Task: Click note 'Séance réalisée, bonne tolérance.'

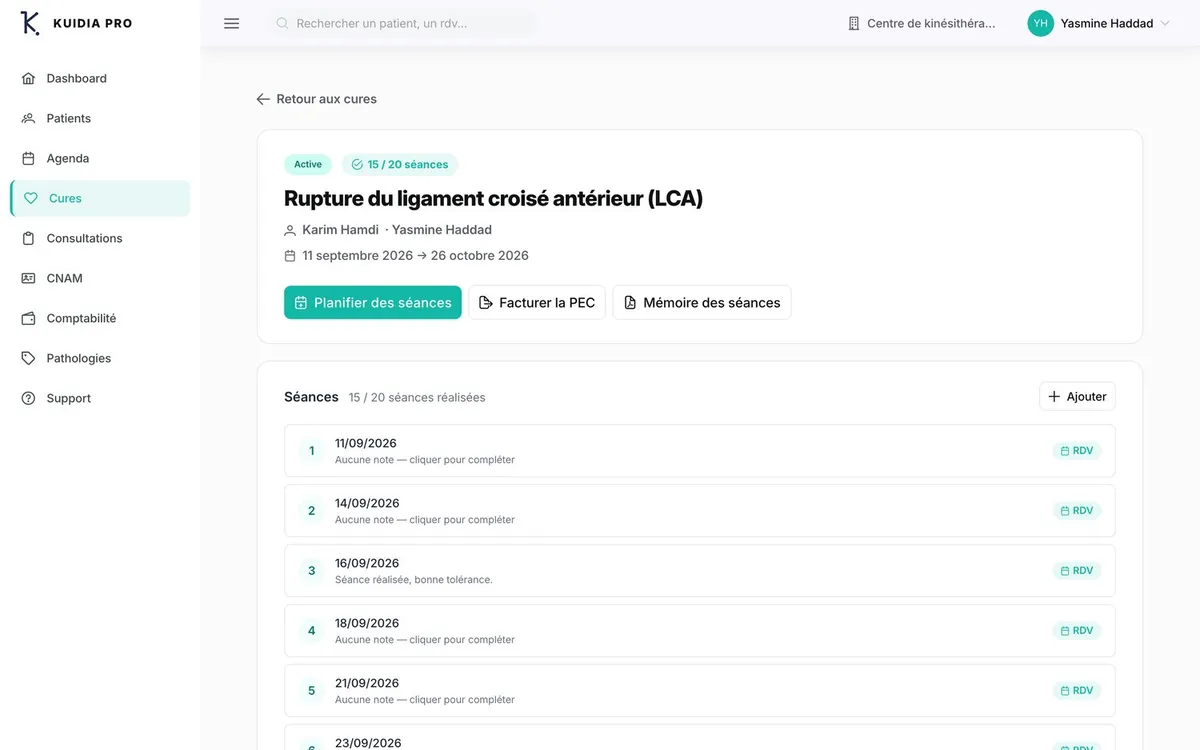Action: point(414,580)
